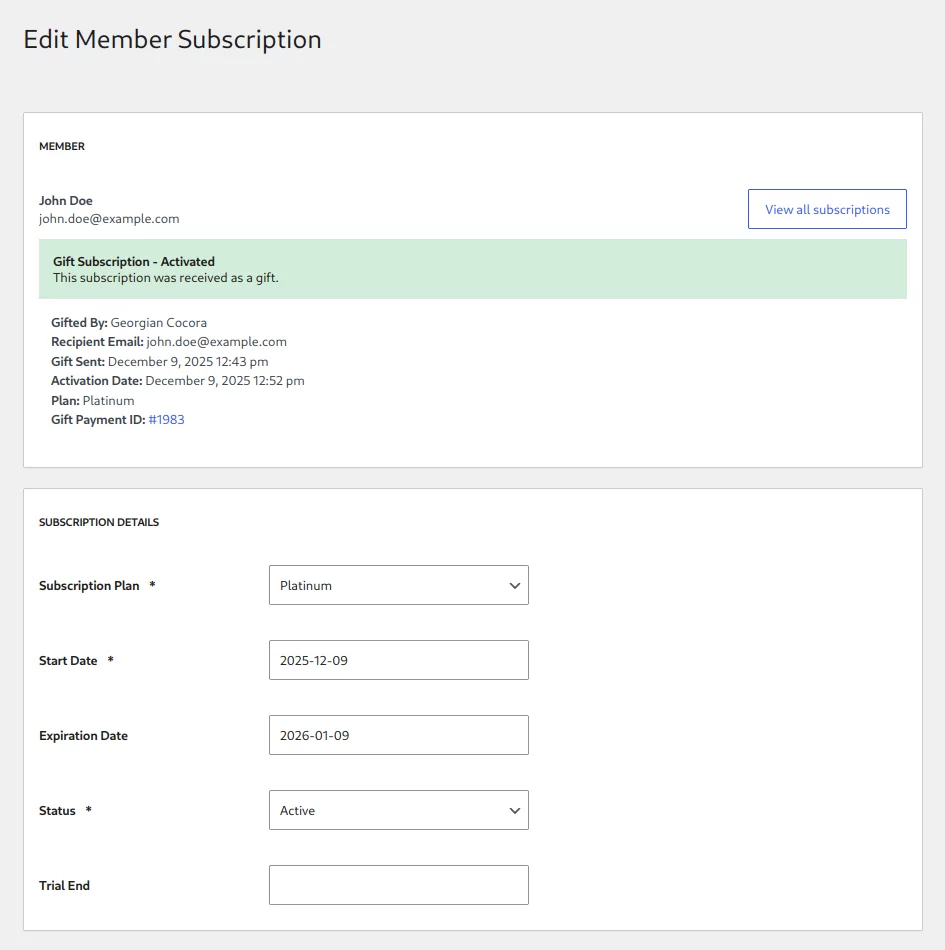Viewport: 945px width, 950px height.
Task: Expand the Subscription Plan dropdown showing Platinum
Action: [398, 585]
